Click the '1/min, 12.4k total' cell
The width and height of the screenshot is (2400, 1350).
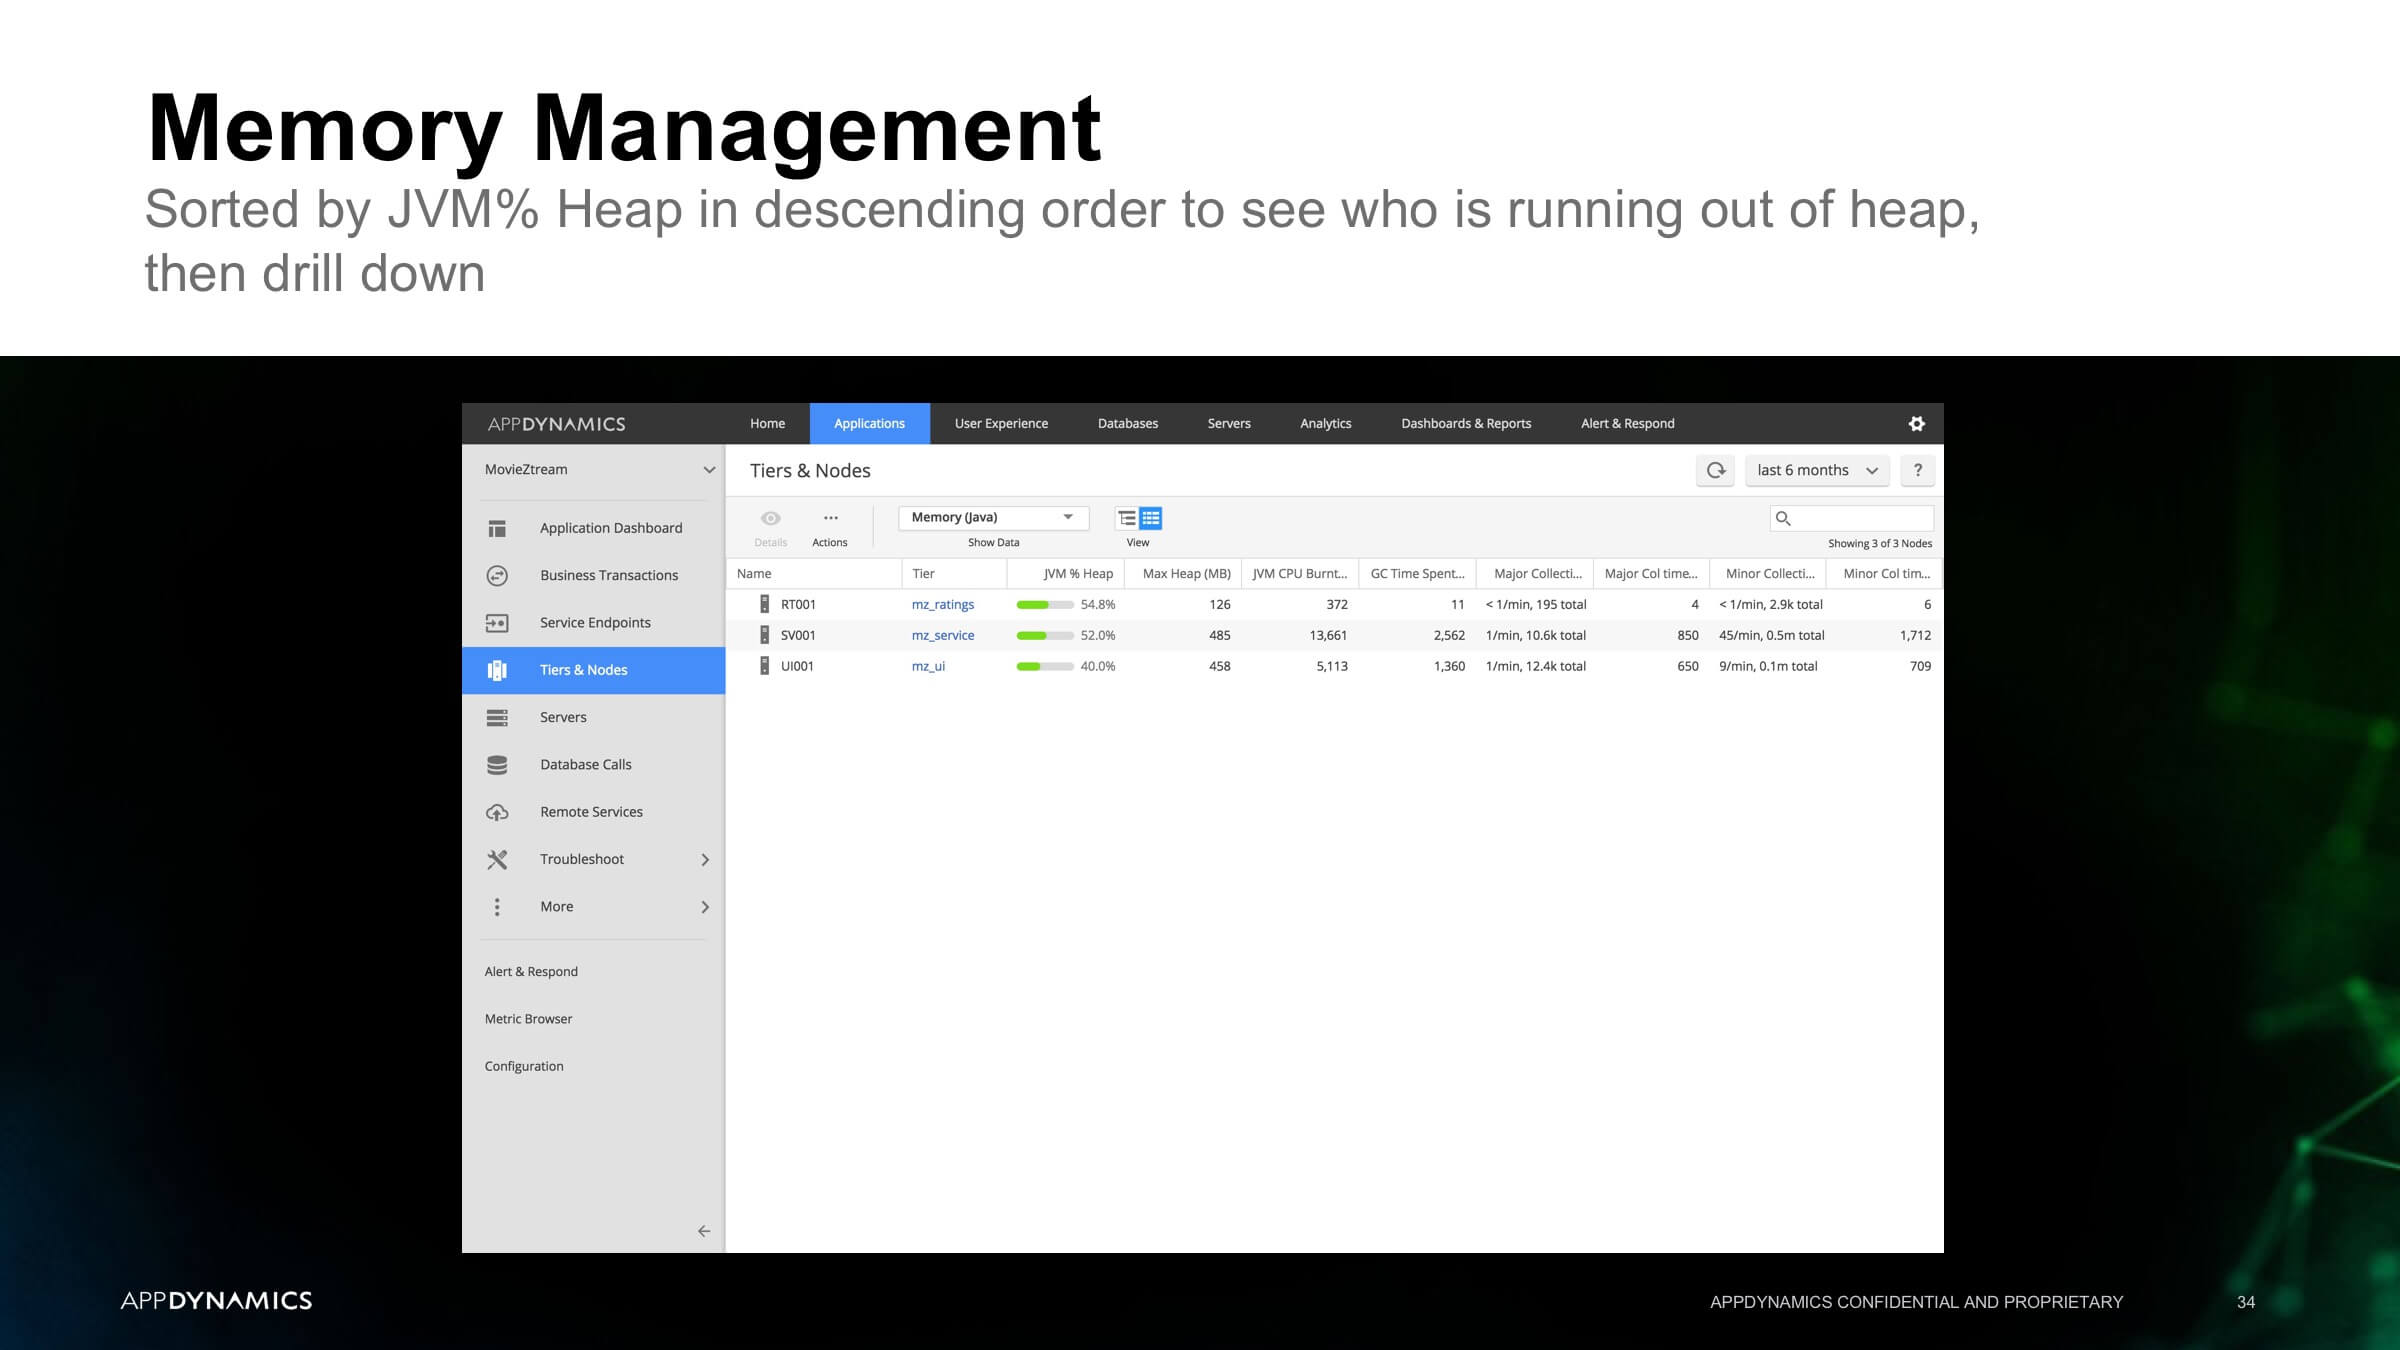1536,666
